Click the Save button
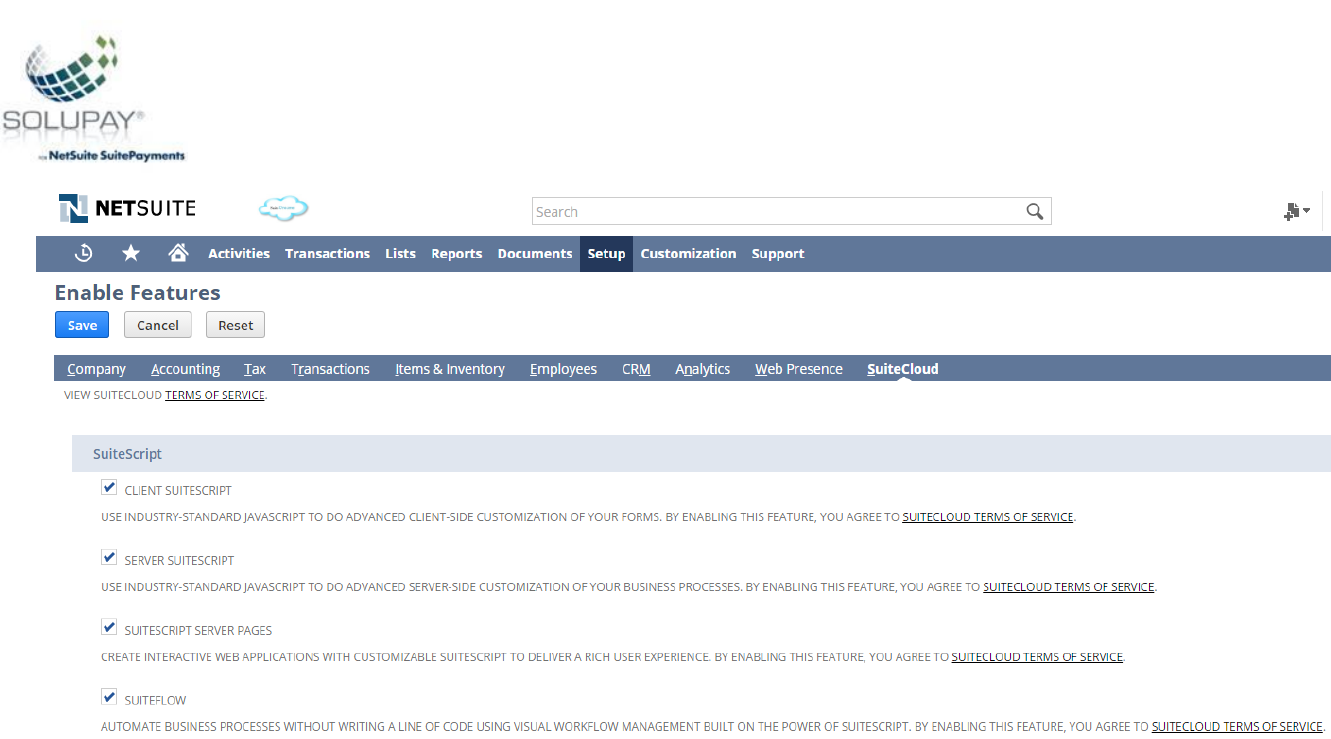This screenshot has height=739, width=1331. click(x=82, y=325)
